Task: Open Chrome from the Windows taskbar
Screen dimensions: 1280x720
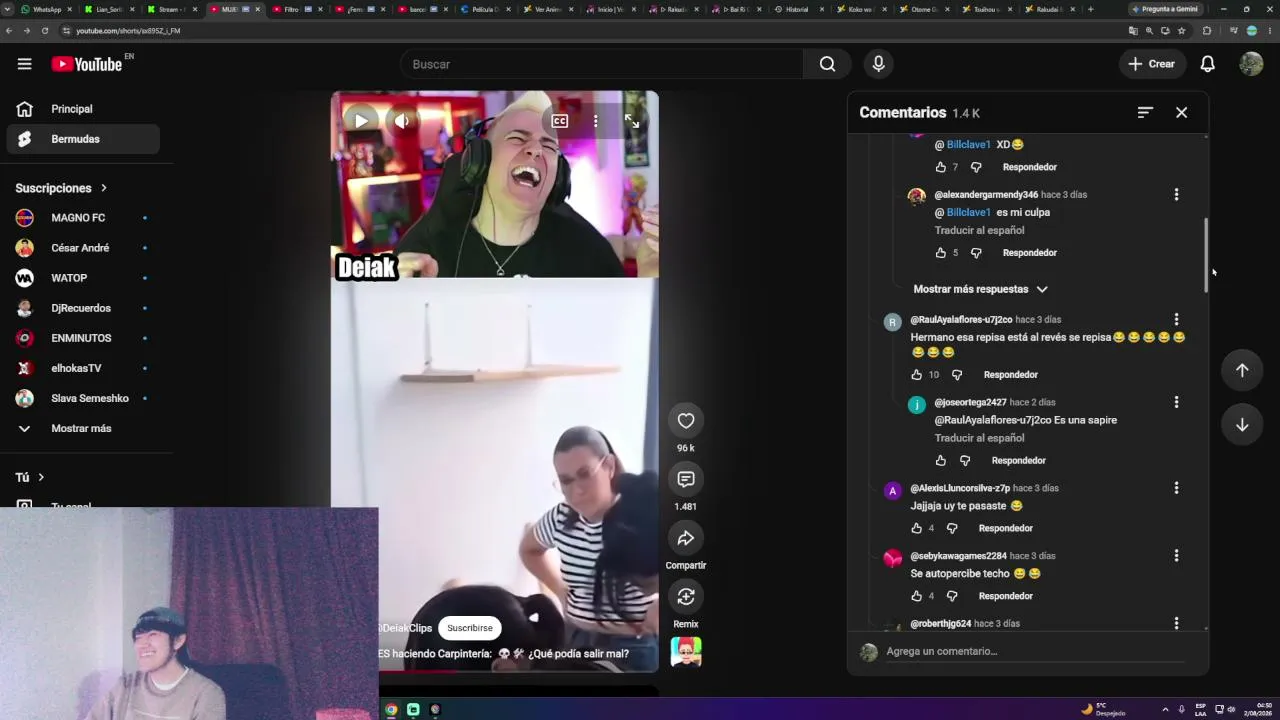Action: click(x=391, y=709)
